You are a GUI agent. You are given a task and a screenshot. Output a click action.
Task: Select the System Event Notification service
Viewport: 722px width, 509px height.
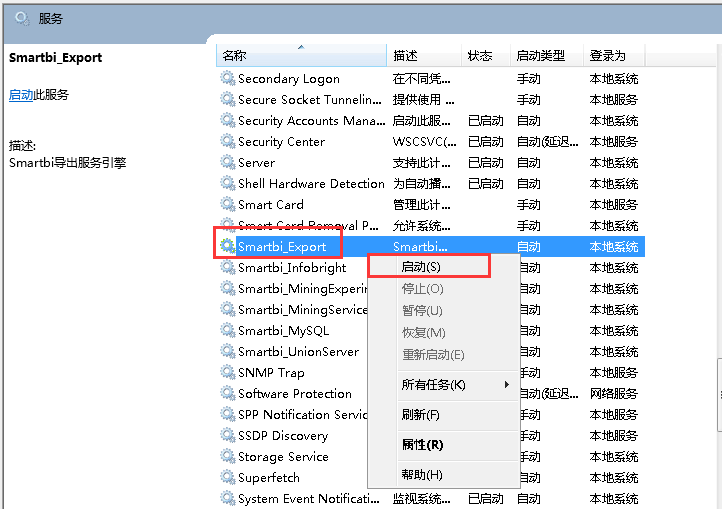click(x=309, y=498)
